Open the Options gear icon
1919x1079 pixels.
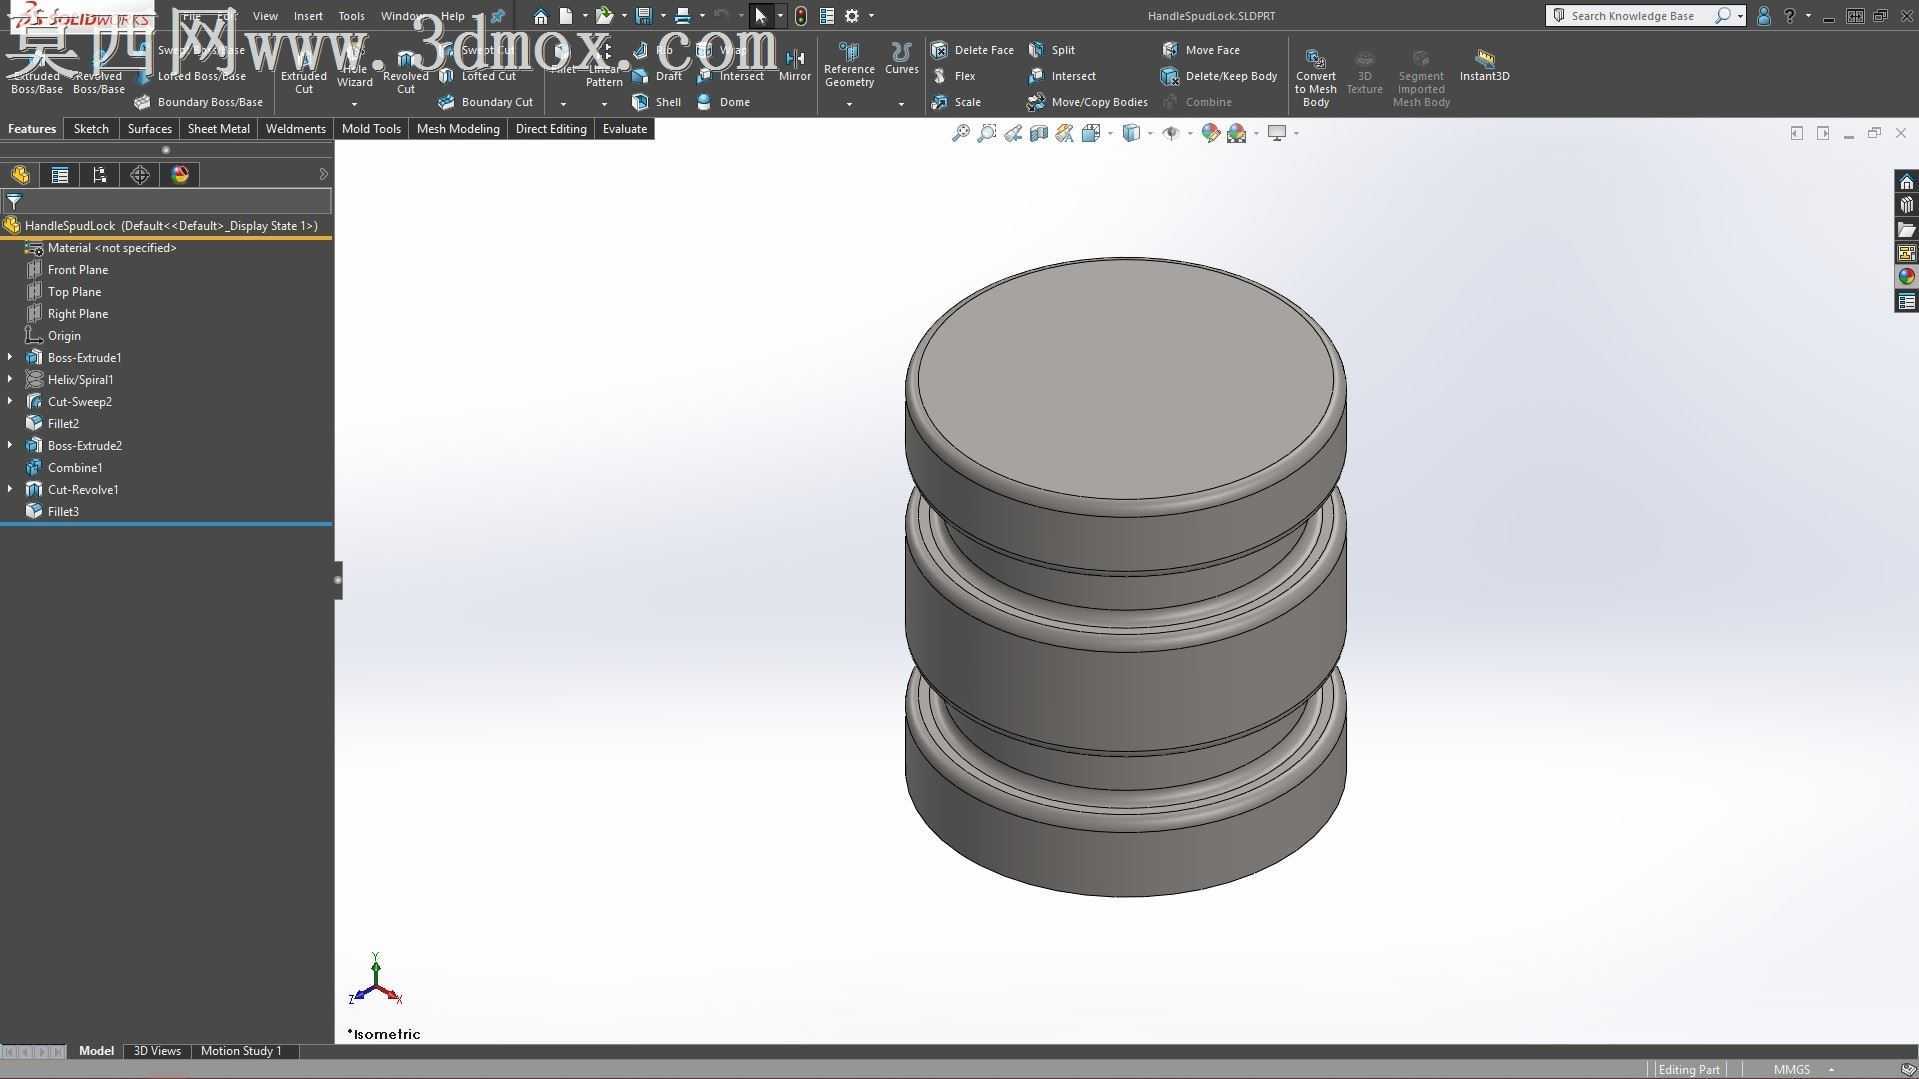[852, 16]
